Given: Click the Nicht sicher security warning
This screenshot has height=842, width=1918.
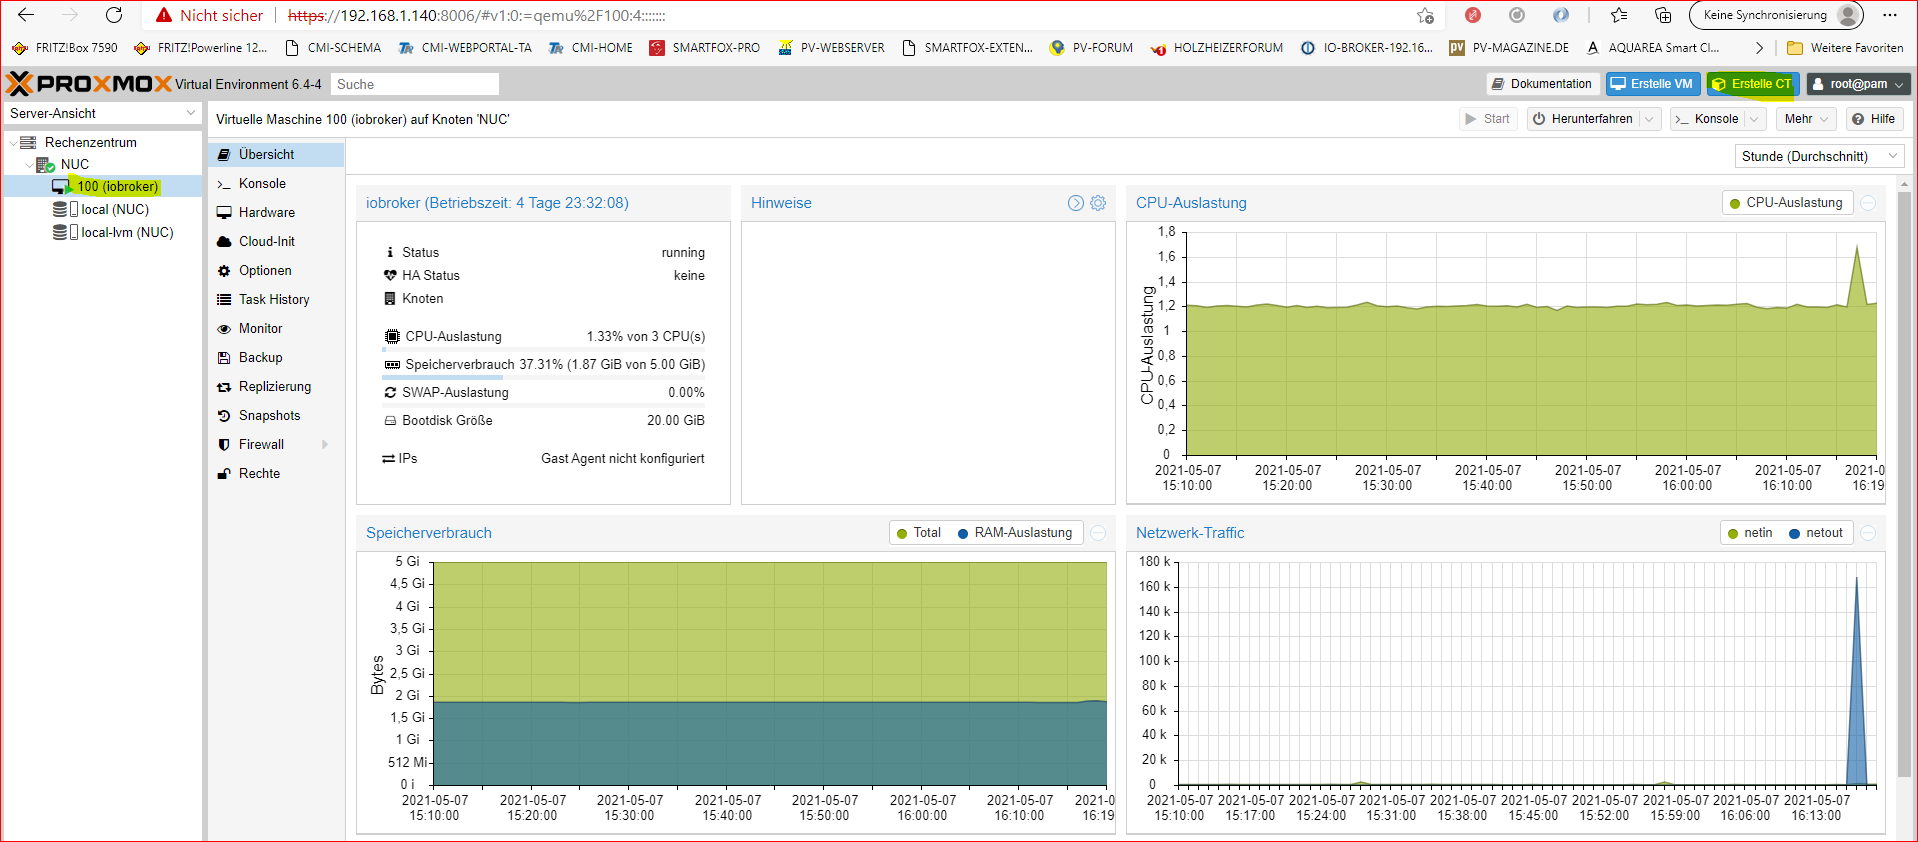Looking at the screenshot, I should pos(209,15).
